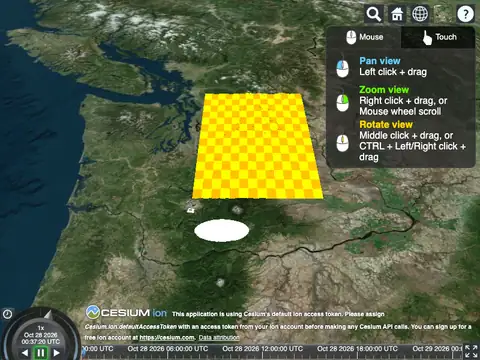The image size is (480, 360).
Task: Click the 'Pan view' heading text
Action: (x=380, y=61)
